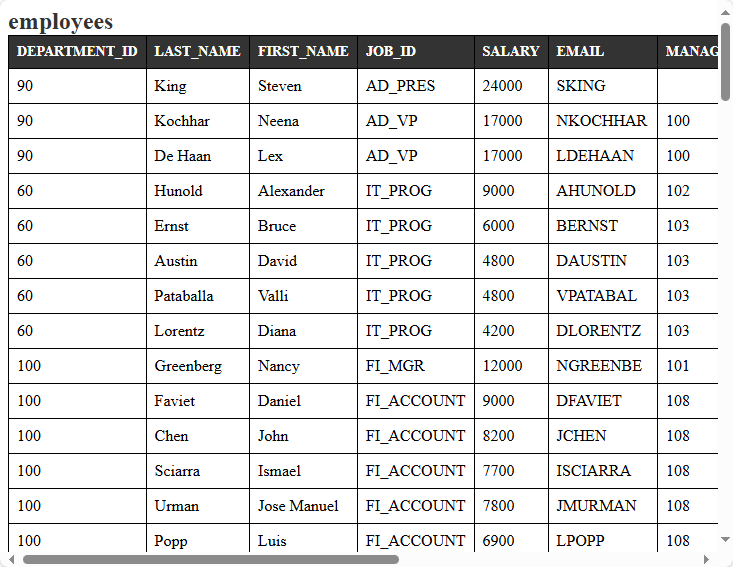The height and width of the screenshot is (567, 733).
Task: Click the horizontal scrollbar thumb
Action: coord(210,559)
